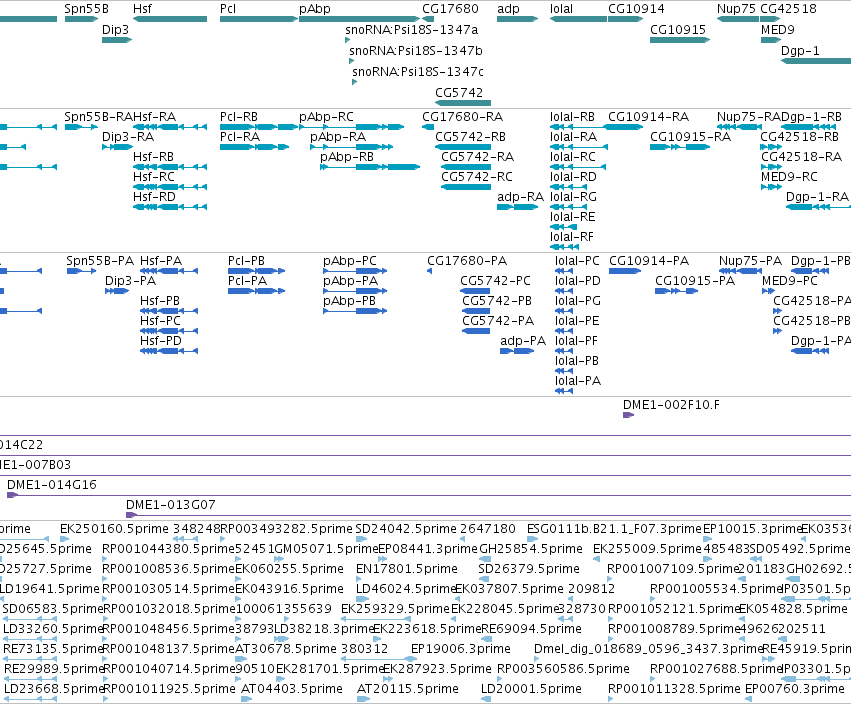
Task: Select the DME1-014G16 feature label
Action: tap(52, 485)
